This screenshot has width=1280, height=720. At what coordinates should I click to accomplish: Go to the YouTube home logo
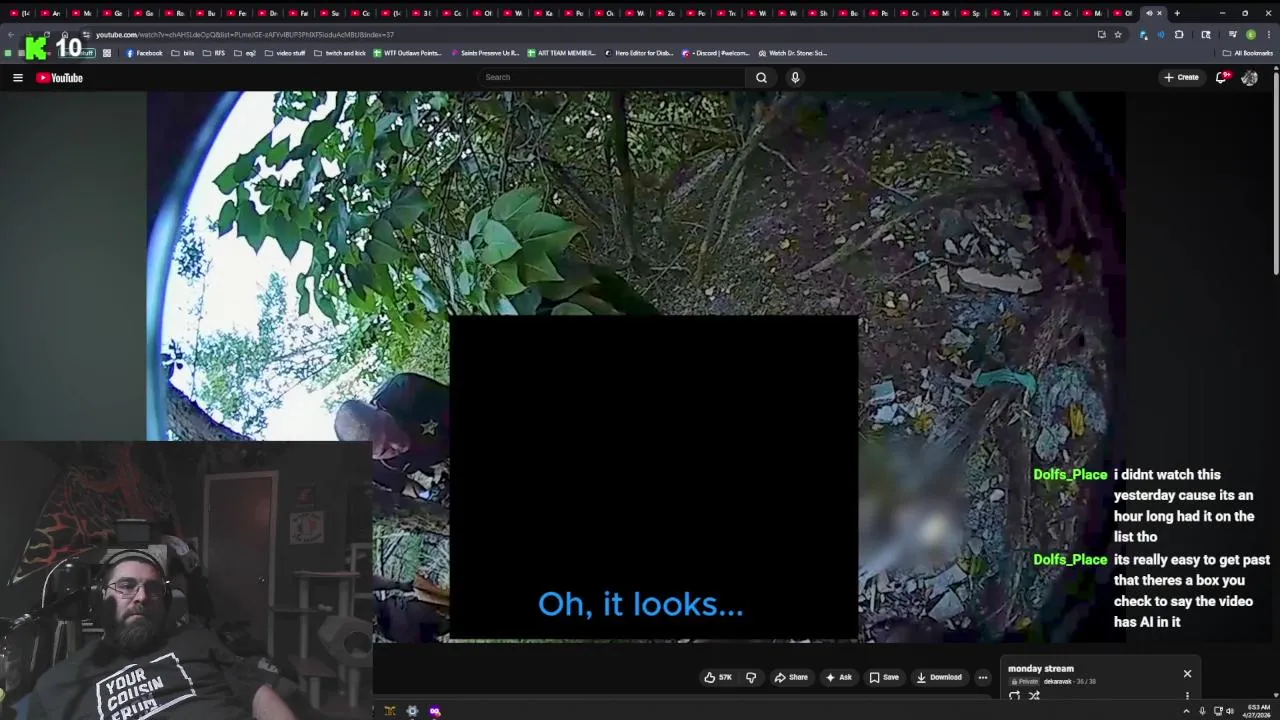coord(59,77)
